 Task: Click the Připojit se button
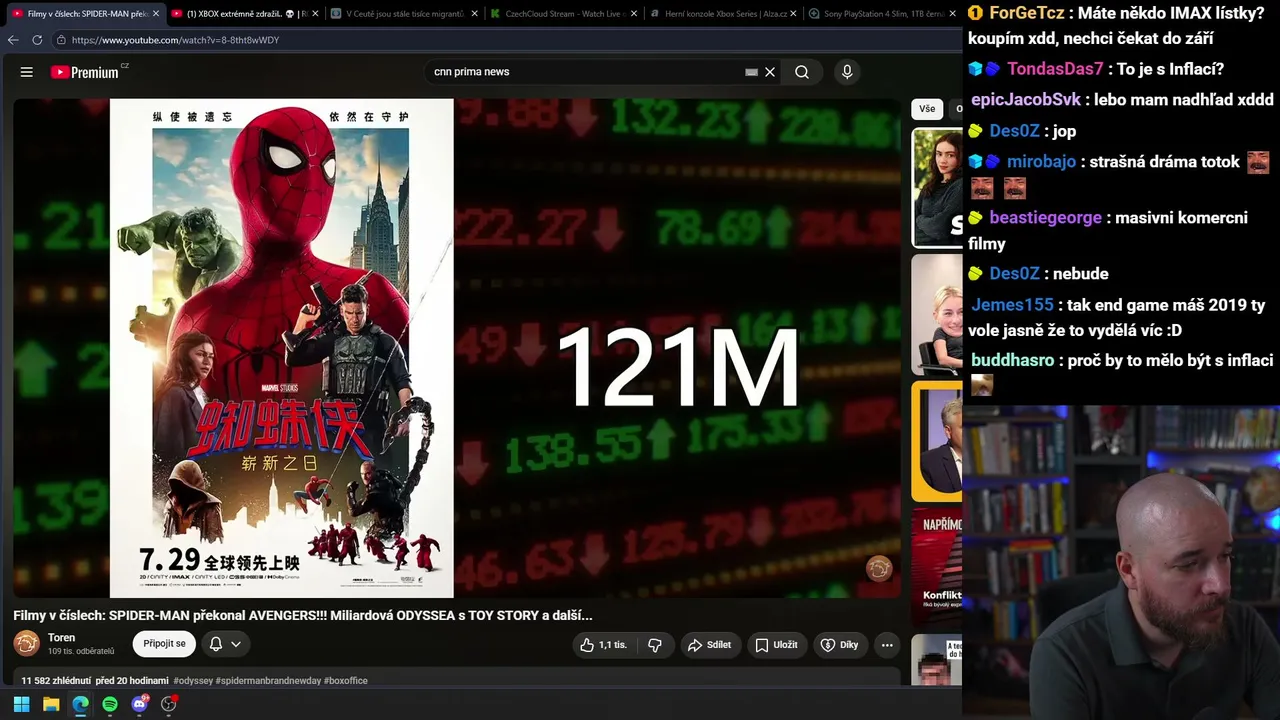point(164,644)
